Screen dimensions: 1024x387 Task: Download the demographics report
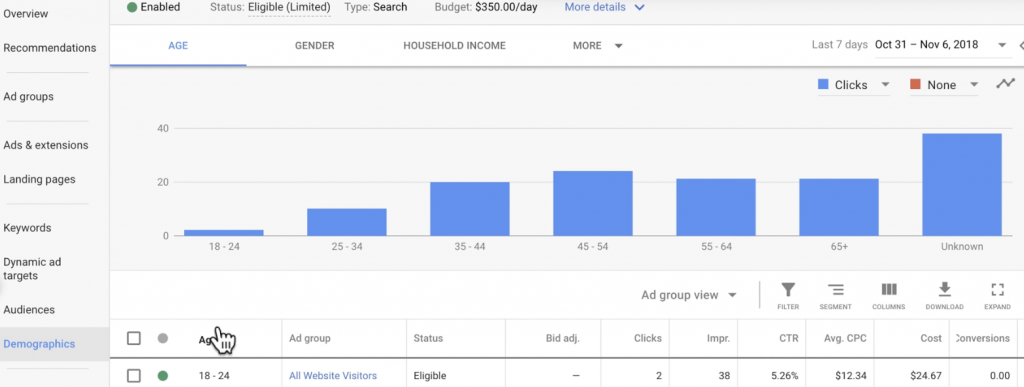tap(944, 296)
